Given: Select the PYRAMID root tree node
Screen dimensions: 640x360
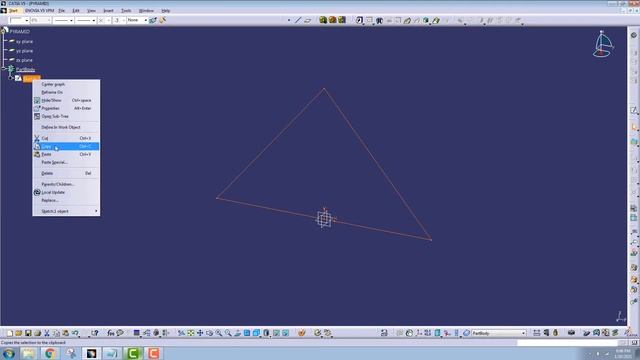Looking at the screenshot, I should (20, 31).
